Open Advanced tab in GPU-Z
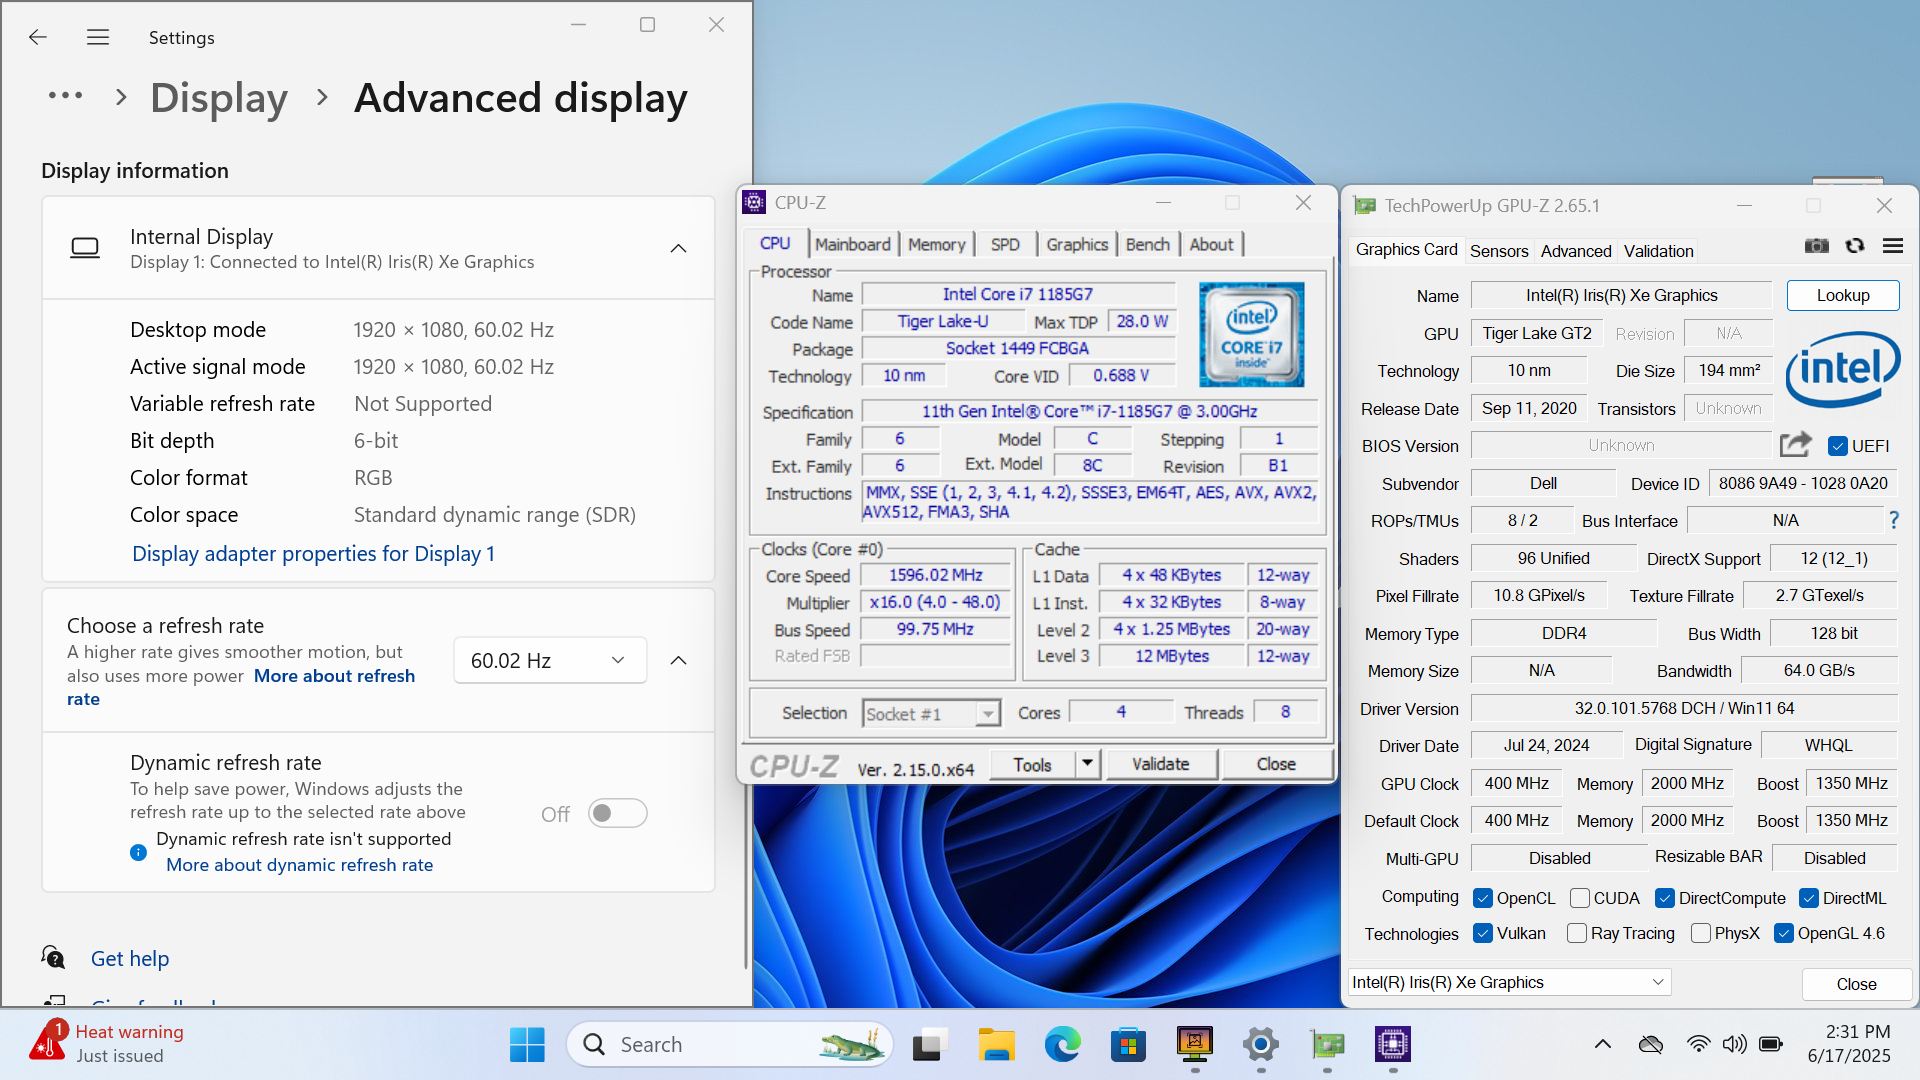Viewport: 1920px width, 1080px height. pyautogui.click(x=1576, y=251)
